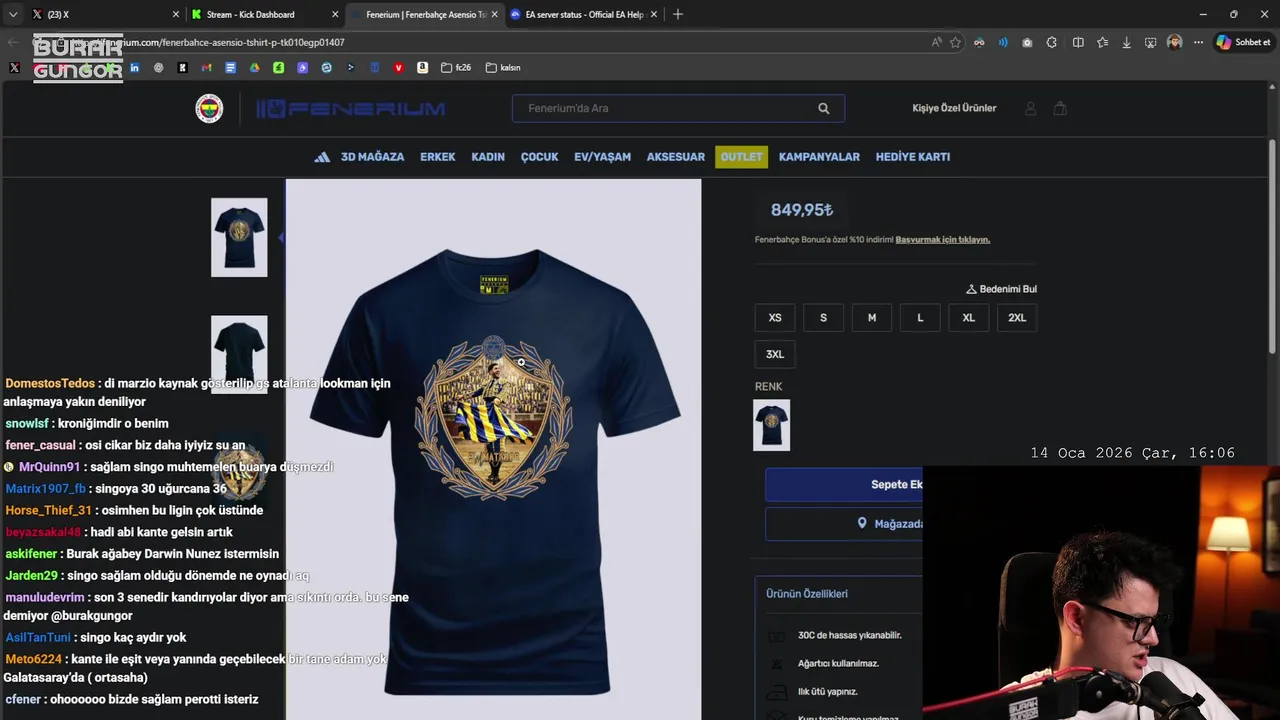Viewport: 1280px width, 720px height.
Task: Open the user account icon
Action: pyautogui.click(x=1030, y=108)
